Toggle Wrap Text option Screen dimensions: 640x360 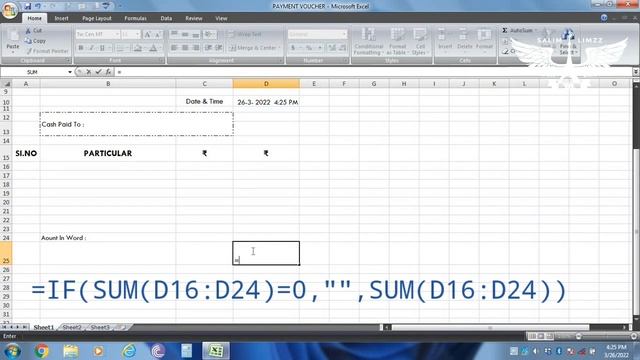[245, 34]
